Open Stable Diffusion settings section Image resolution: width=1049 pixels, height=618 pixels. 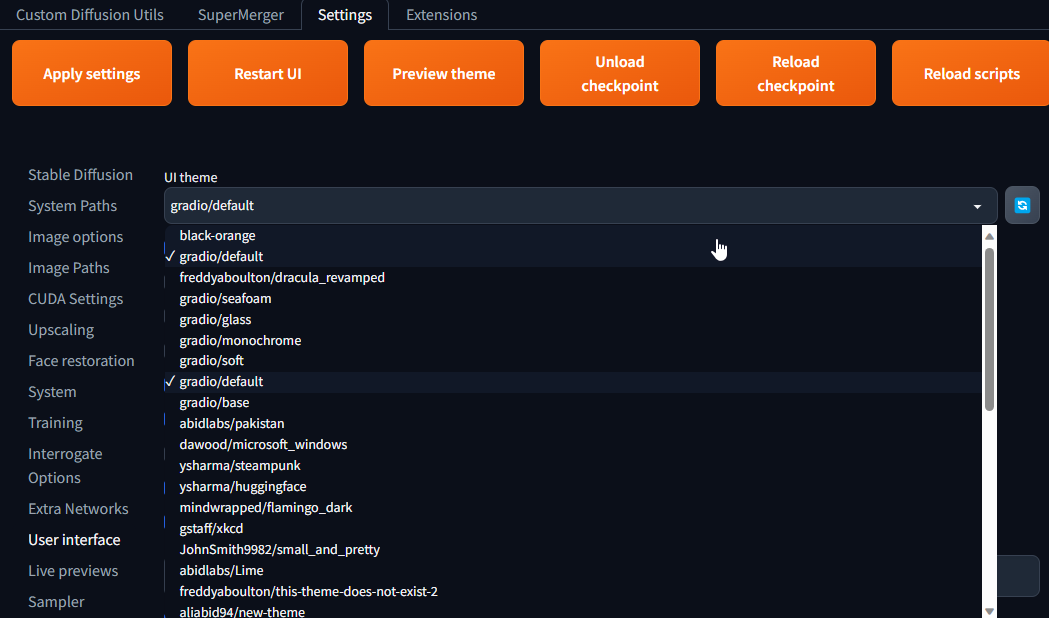[80, 175]
